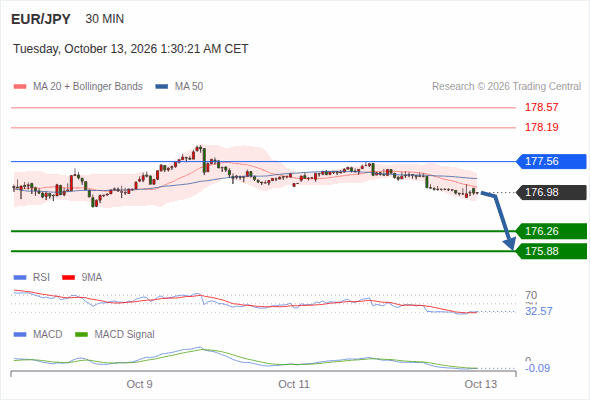Click the Oct 9 date marker

coord(139,384)
